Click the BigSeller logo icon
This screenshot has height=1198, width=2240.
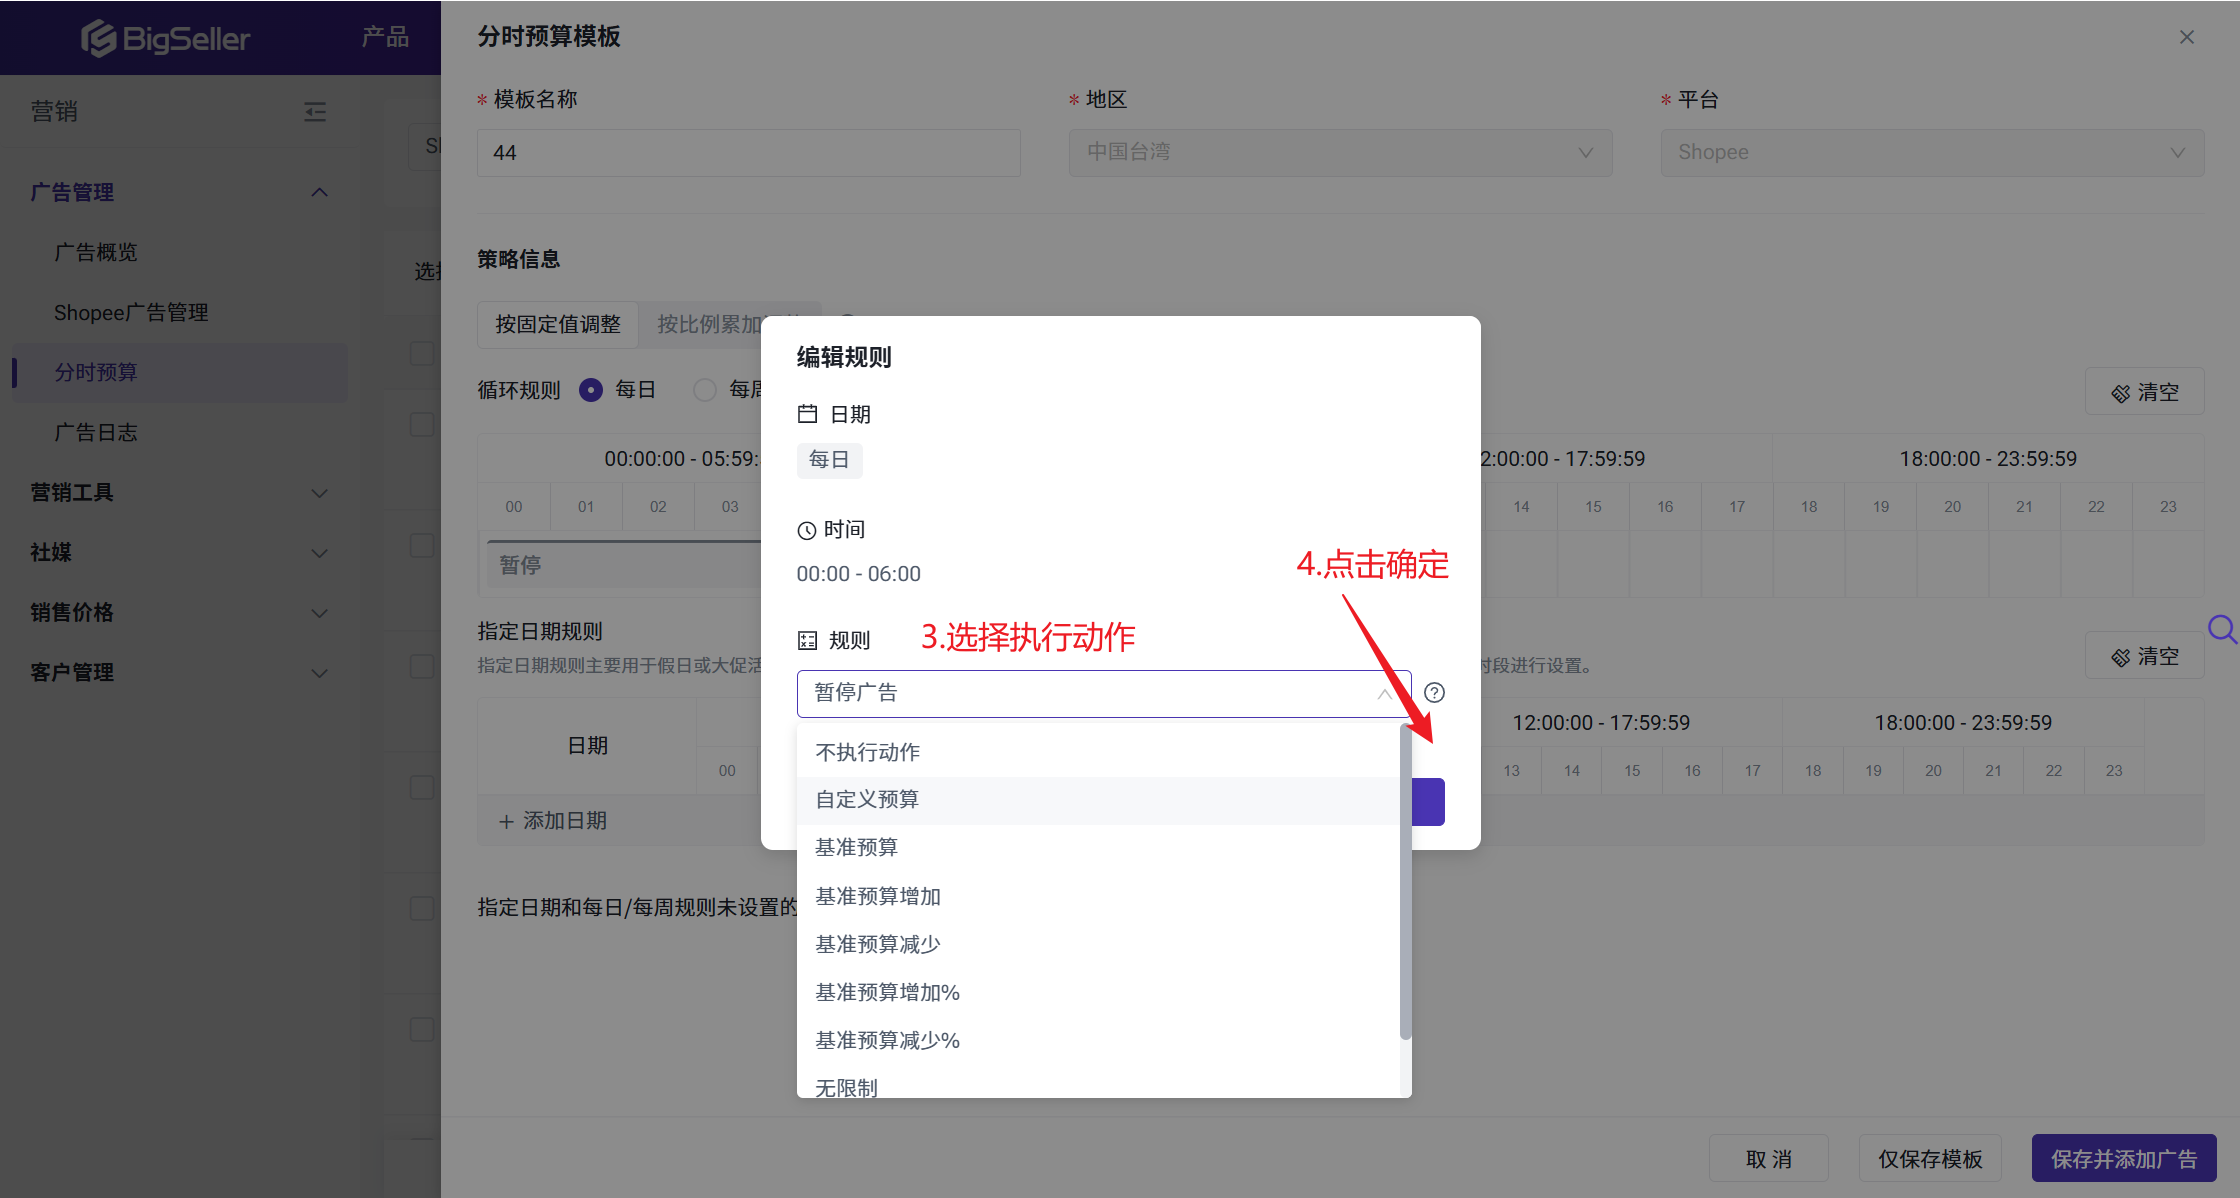[98, 38]
